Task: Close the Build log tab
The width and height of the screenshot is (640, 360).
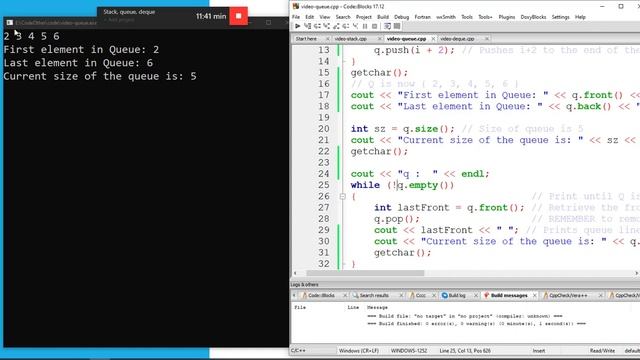Action: (476, 295)
